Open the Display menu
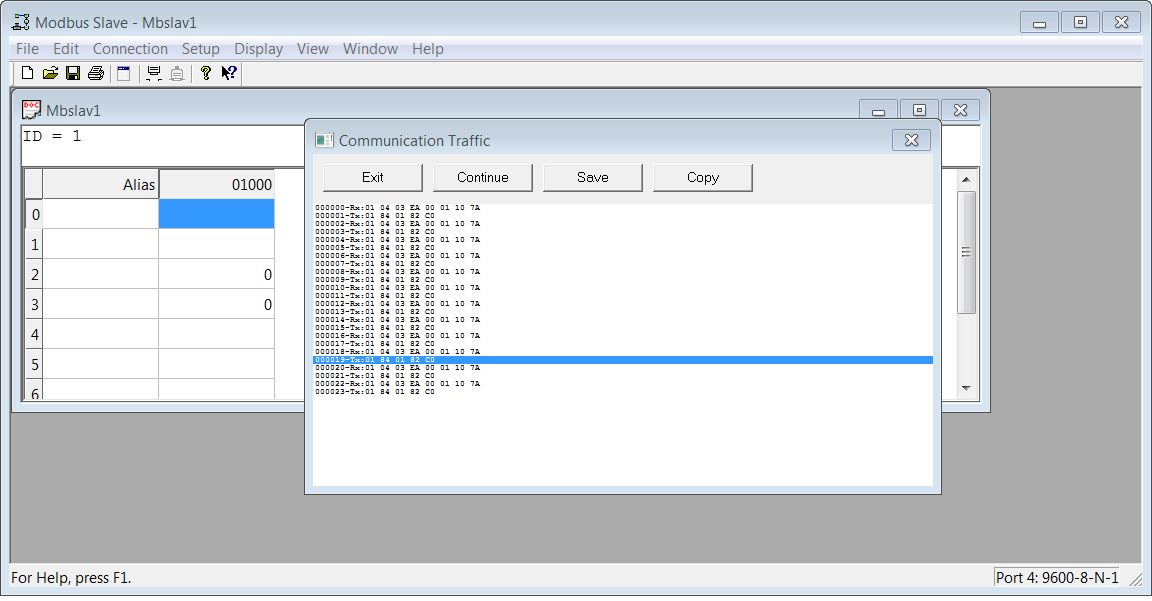Screen dimensions: 1152x601 (259, 48)
